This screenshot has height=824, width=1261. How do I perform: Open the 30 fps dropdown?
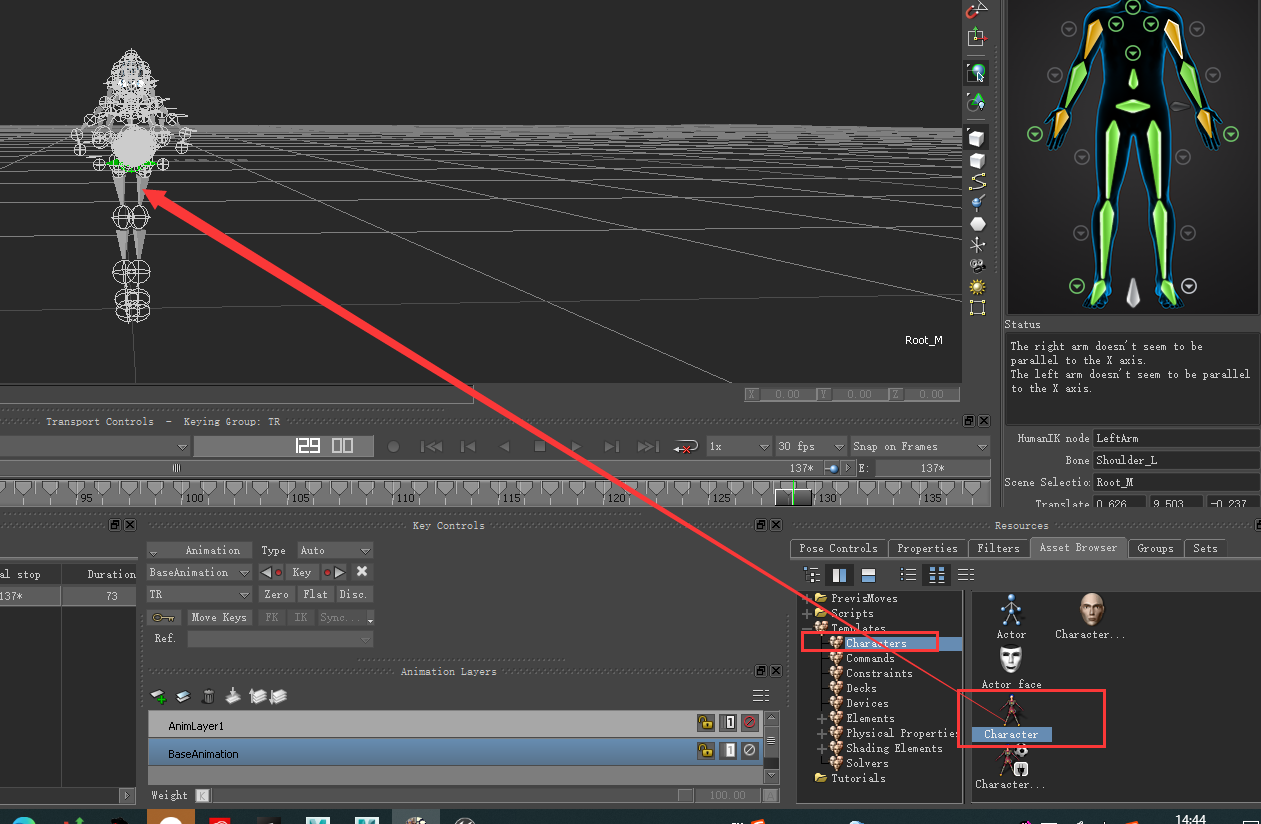click(810, 446)
